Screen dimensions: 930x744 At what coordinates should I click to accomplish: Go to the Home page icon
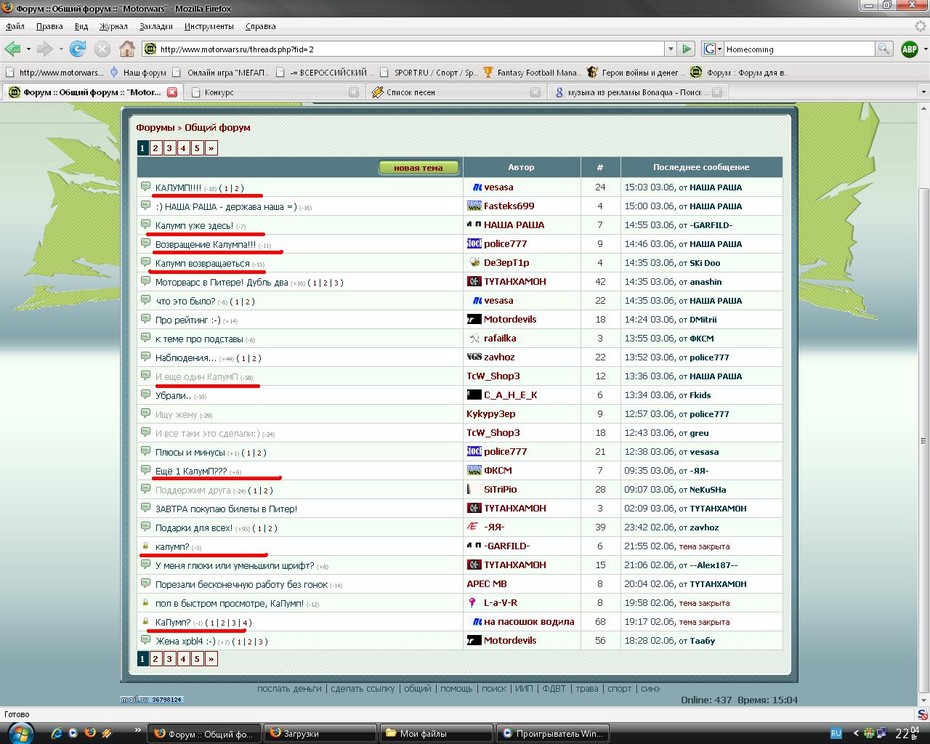click(x=126, y=49)
